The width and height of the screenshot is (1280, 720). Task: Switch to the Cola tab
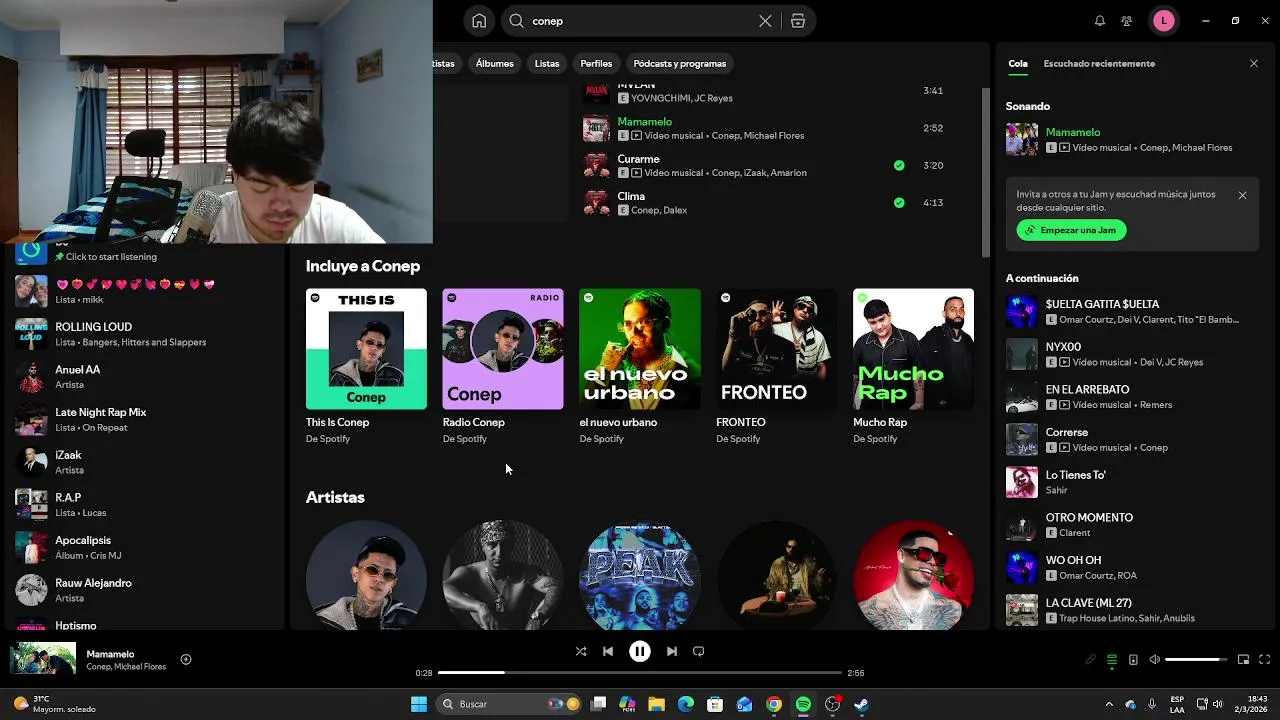point(1018,63)
